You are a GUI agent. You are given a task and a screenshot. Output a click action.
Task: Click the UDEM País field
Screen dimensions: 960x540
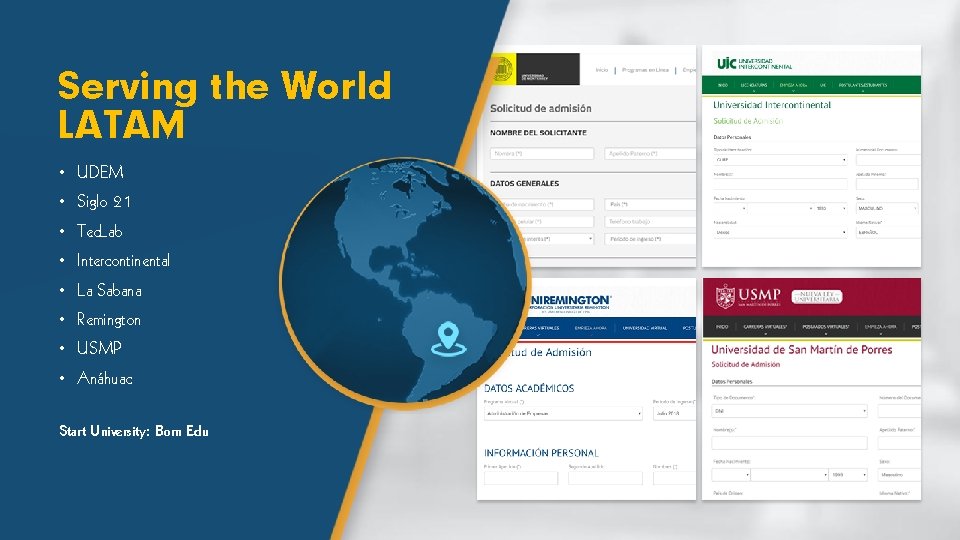pyautogui.click(x=650, y=204)
